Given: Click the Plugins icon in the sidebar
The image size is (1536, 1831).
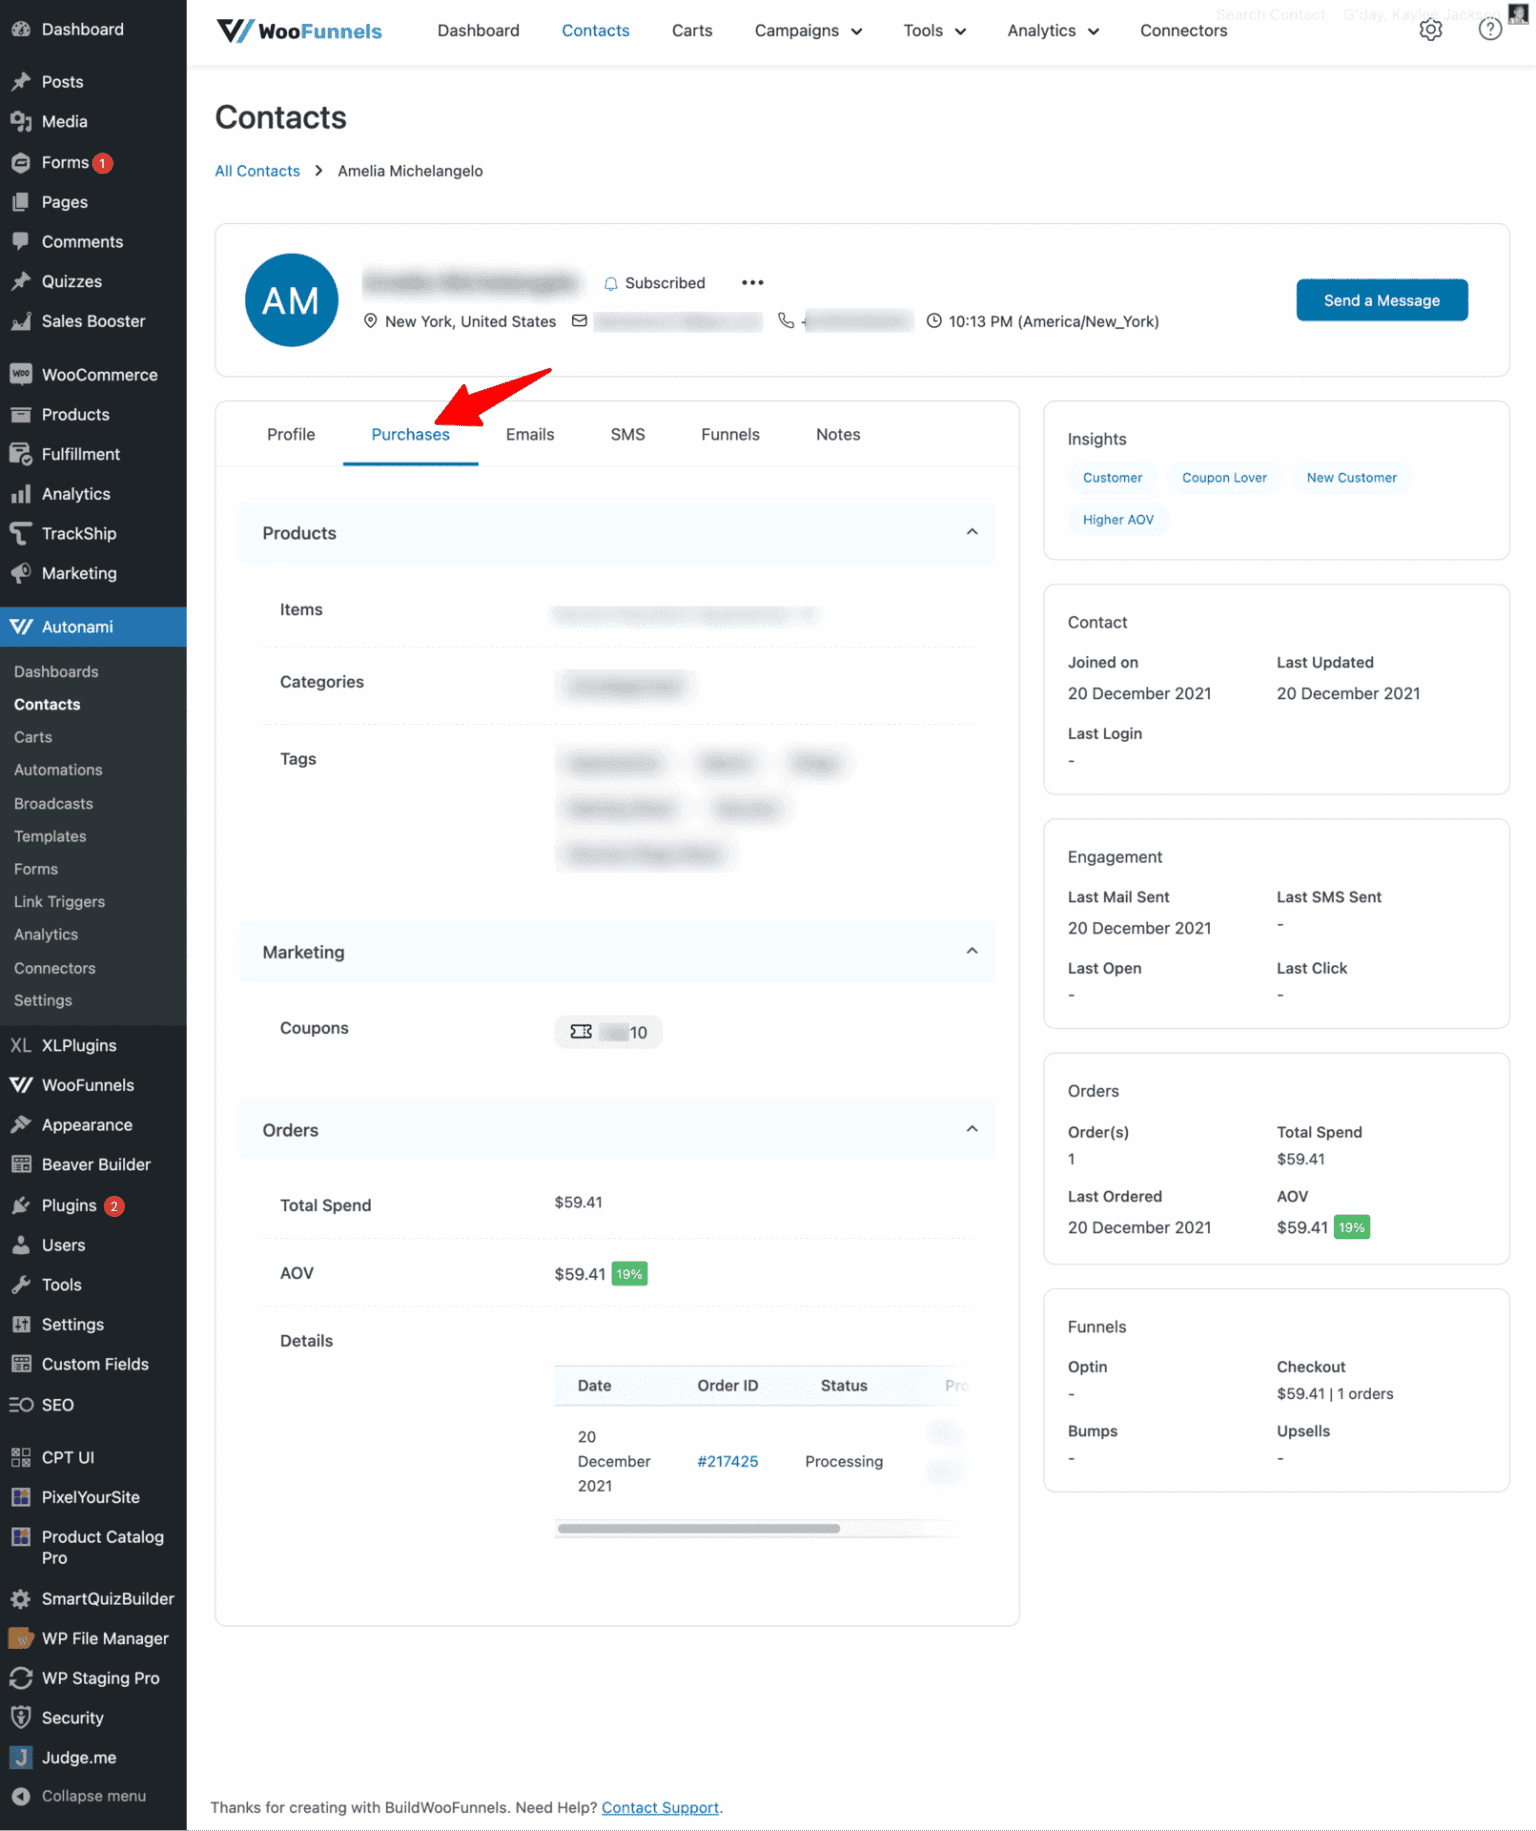Looking at the screenshot, I should 21,1206.
